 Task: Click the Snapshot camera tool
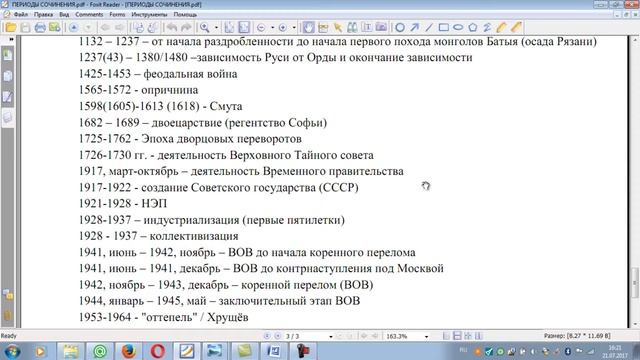point(381,27)
